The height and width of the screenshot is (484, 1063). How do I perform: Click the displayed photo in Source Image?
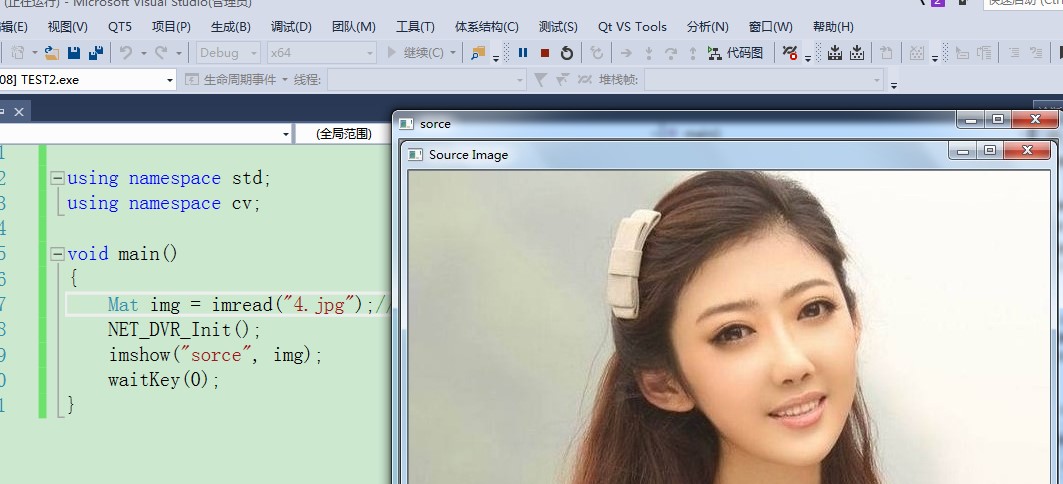click(728, 327)
